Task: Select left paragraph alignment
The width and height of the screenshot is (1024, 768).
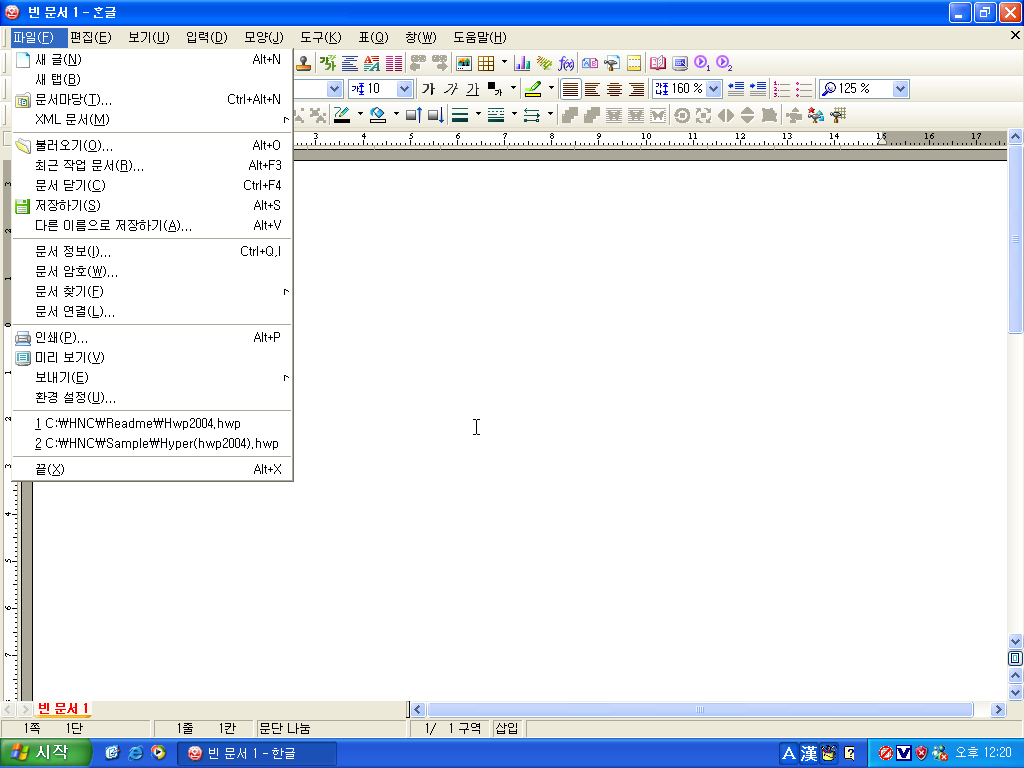Action: click(x=592, y=88)
